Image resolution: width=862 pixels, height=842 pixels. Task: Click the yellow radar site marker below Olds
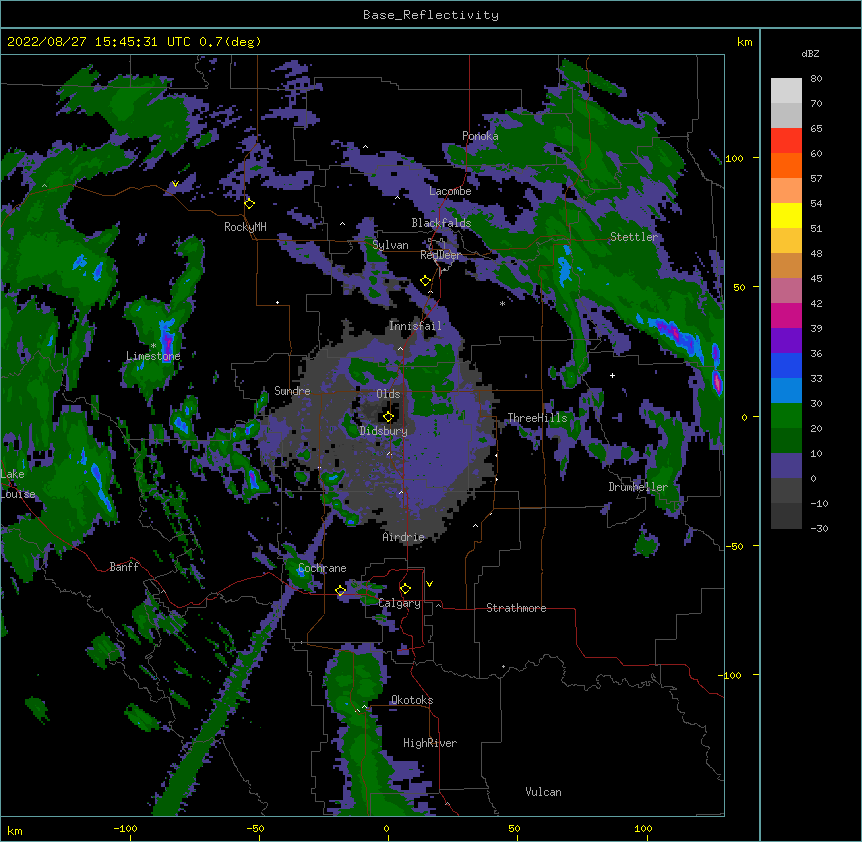tap(388, 417)
